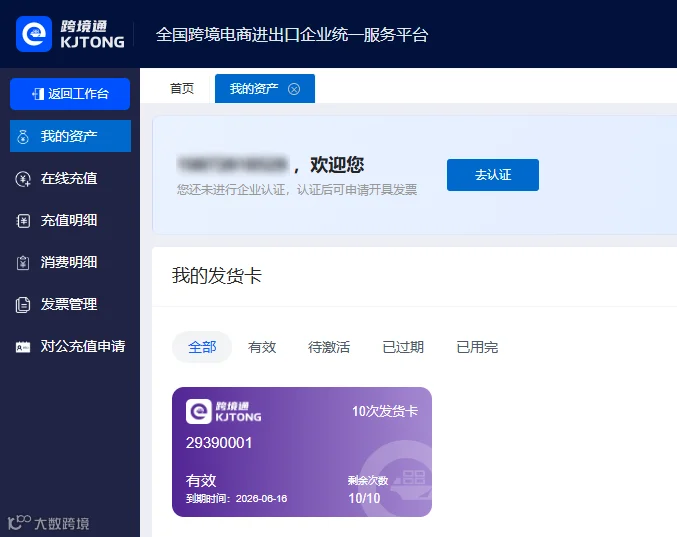Click the 去认证 button
The image size is (677, 537).
click(x=493, y=175)
